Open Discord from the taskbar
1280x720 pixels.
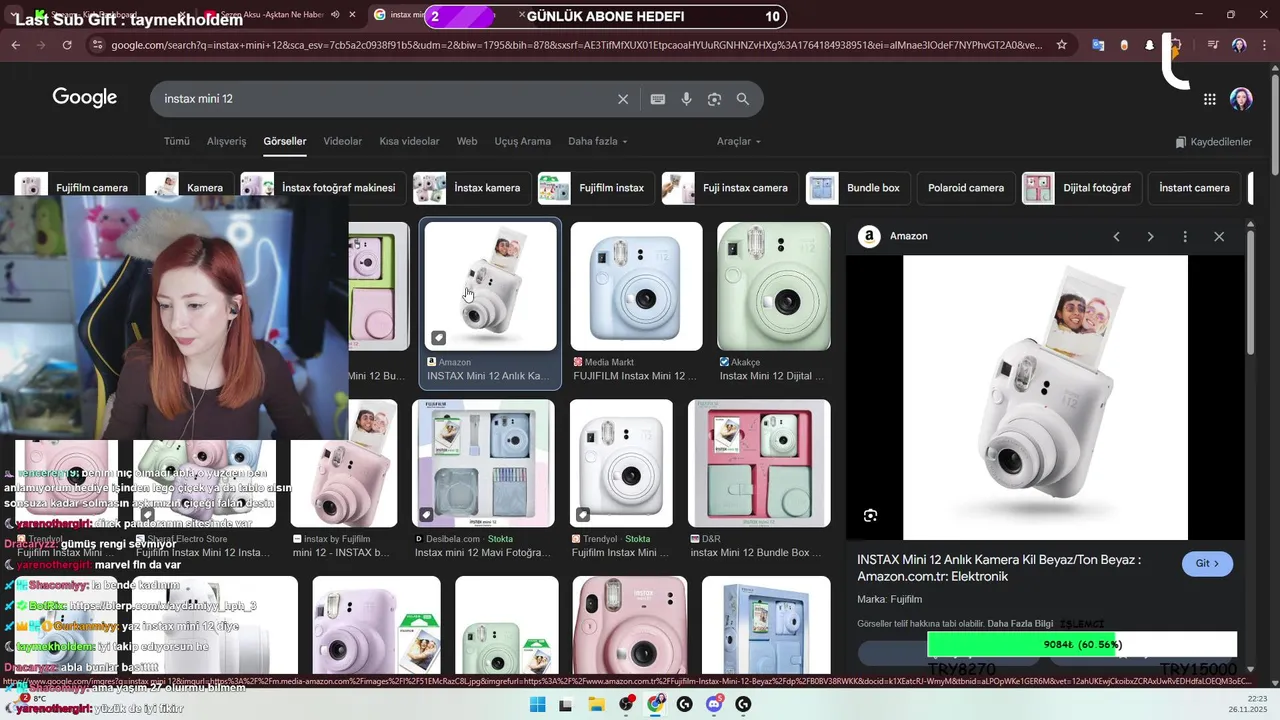pos(714,704)
